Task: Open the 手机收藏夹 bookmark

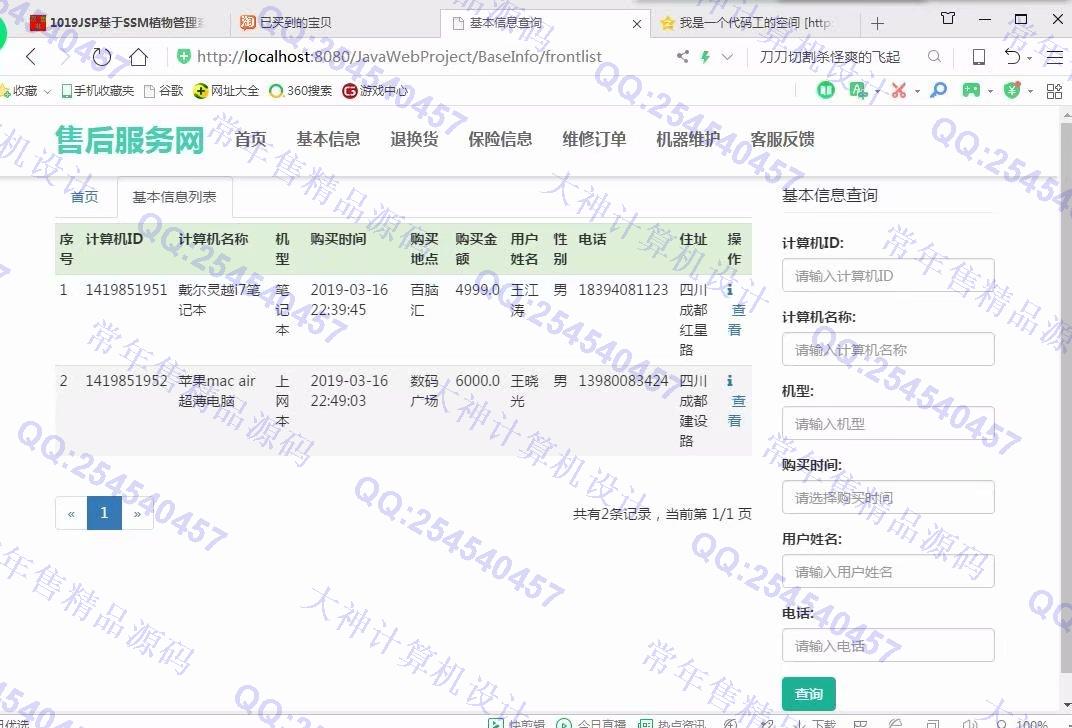Action: pos(97,90)
